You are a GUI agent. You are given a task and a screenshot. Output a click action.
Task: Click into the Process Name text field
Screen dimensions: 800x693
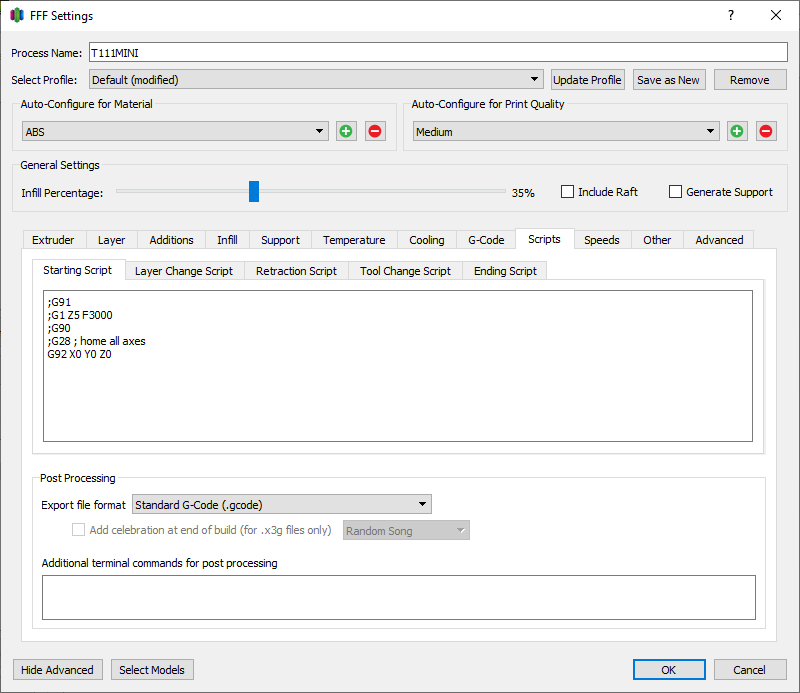click(x=438, y=53)
